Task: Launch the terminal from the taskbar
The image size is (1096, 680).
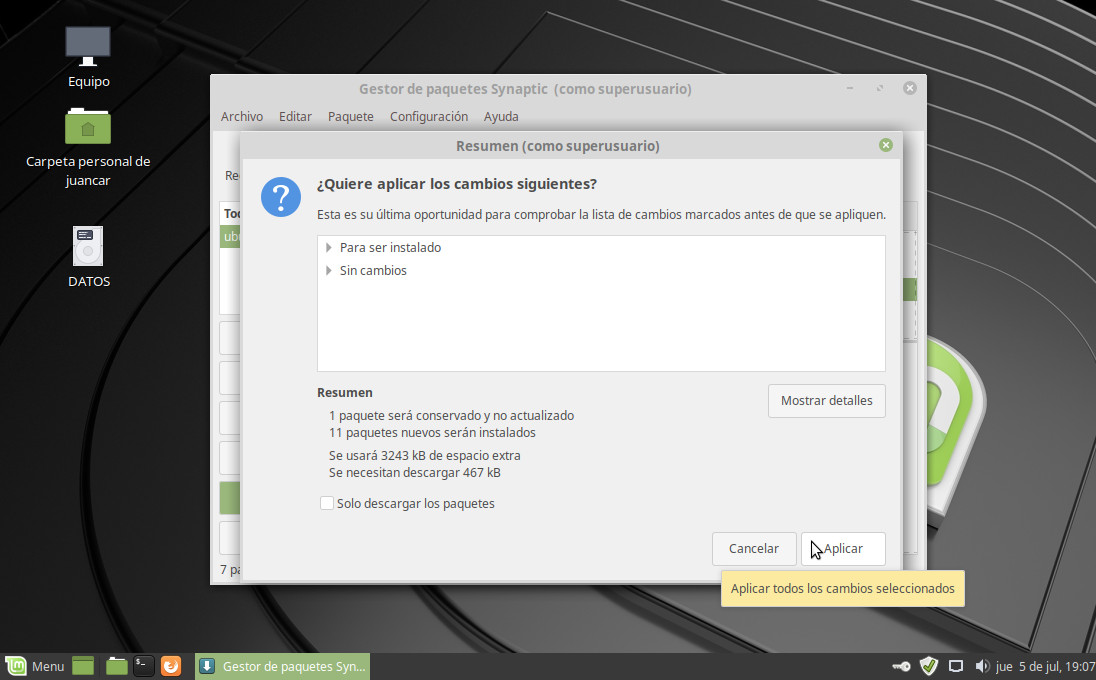Action: click(x=144, y=666)
